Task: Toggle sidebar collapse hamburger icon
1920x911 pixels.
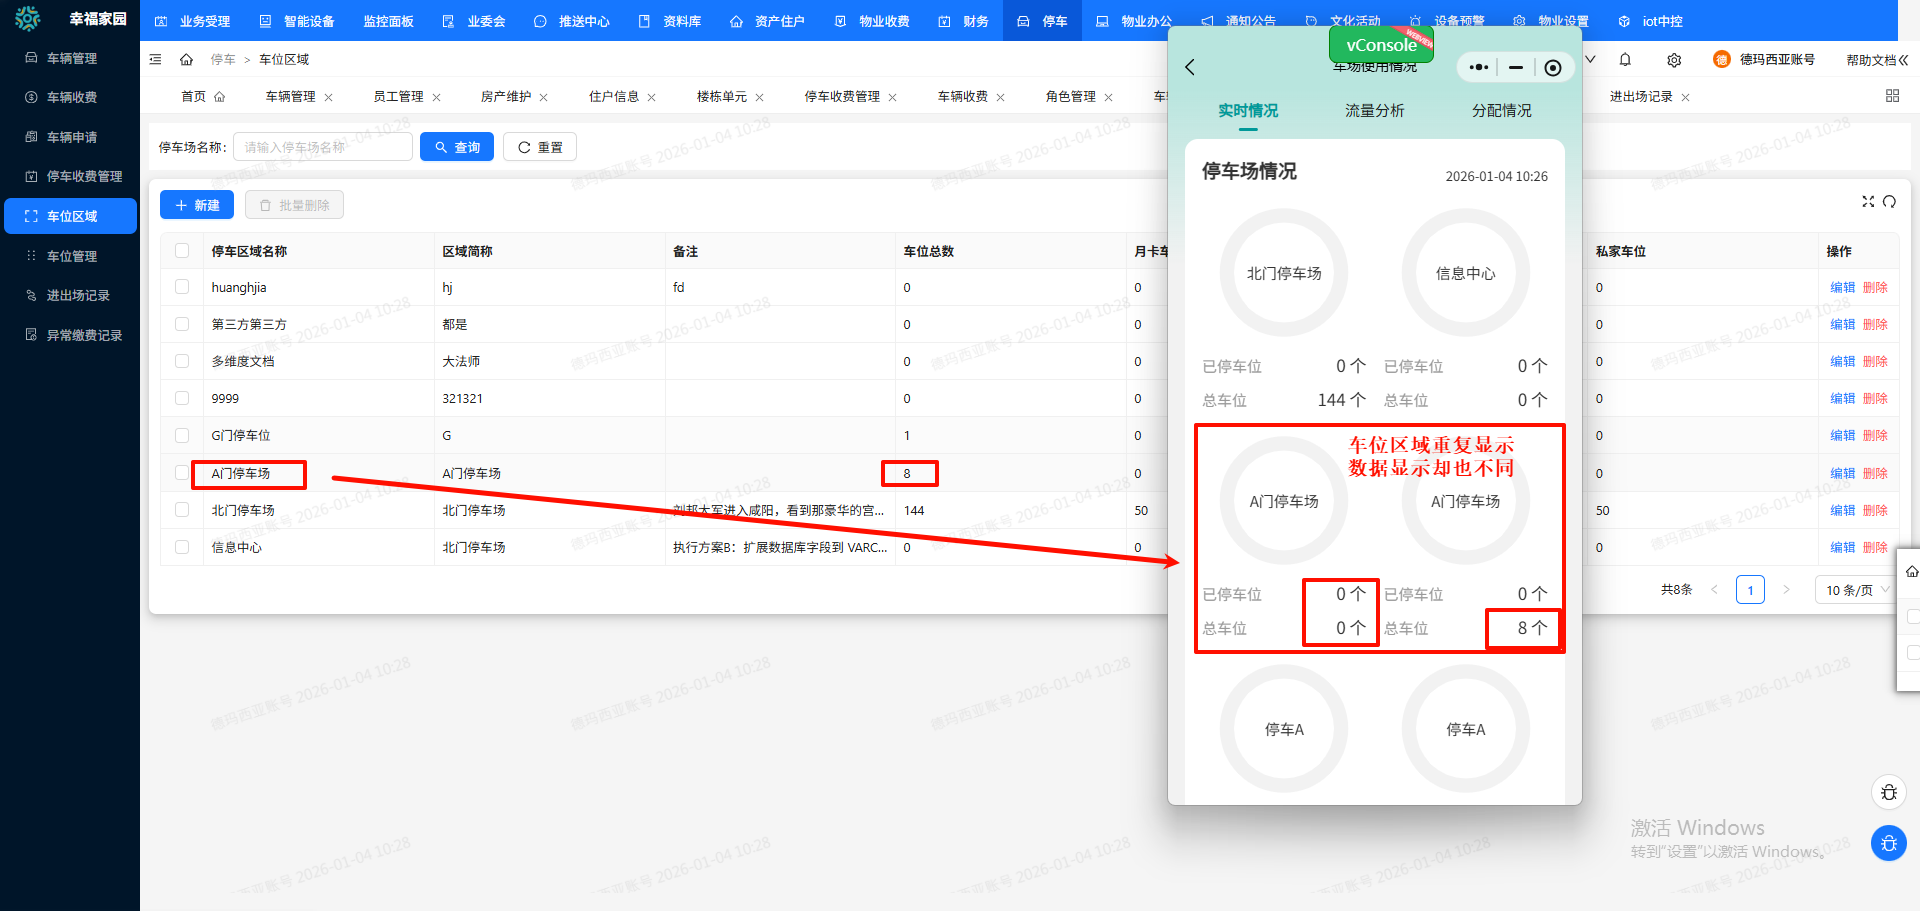Action: click(x=155, y=60)
